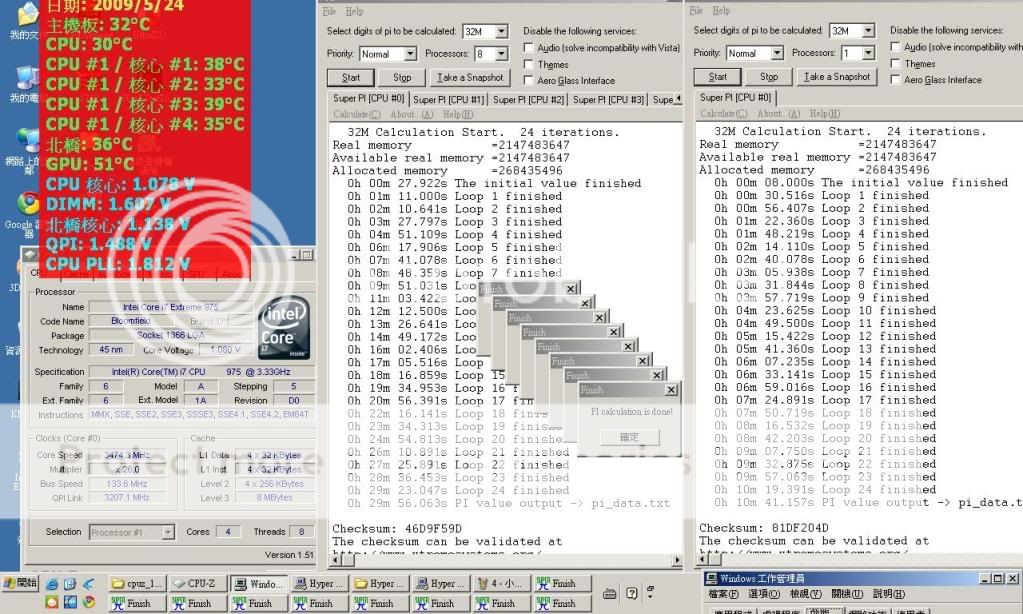Open the 檔案(F) menu in Task Manager
The height and width of the screenshot is (614, 1023).
(724, 594)
